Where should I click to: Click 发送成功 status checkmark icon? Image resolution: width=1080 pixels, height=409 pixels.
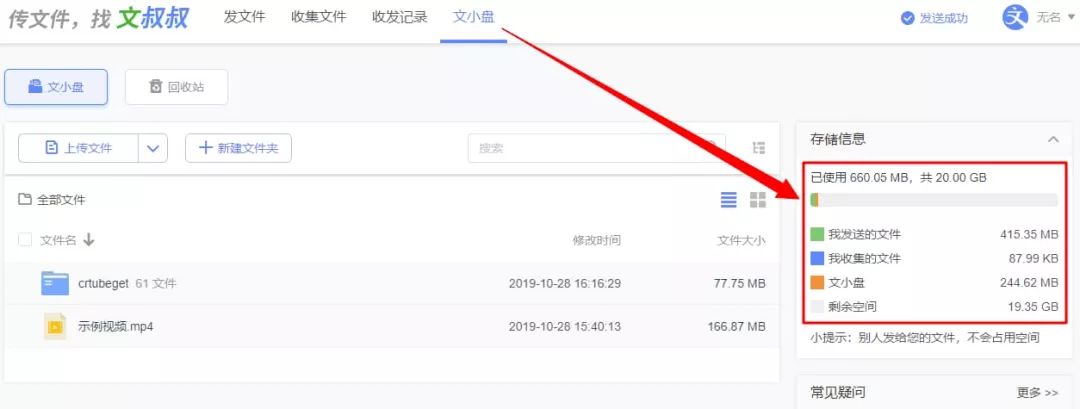[907, 18]
